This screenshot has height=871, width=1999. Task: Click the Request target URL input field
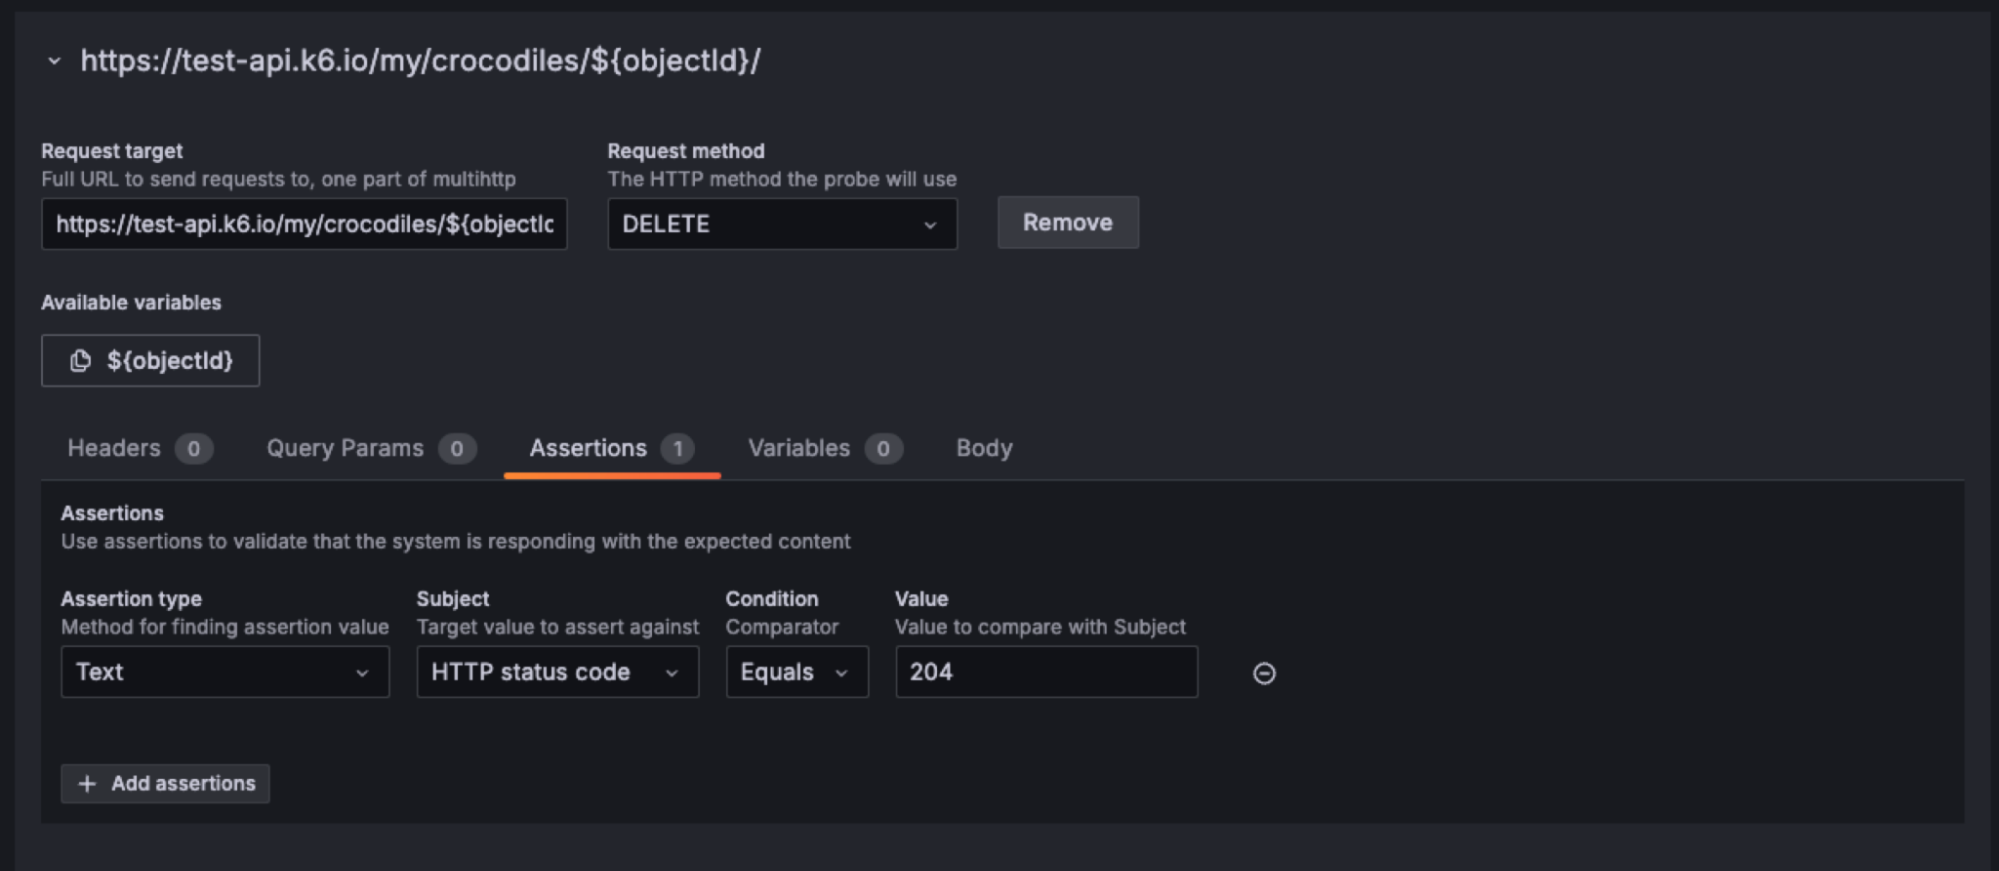(x=304, y=224)
